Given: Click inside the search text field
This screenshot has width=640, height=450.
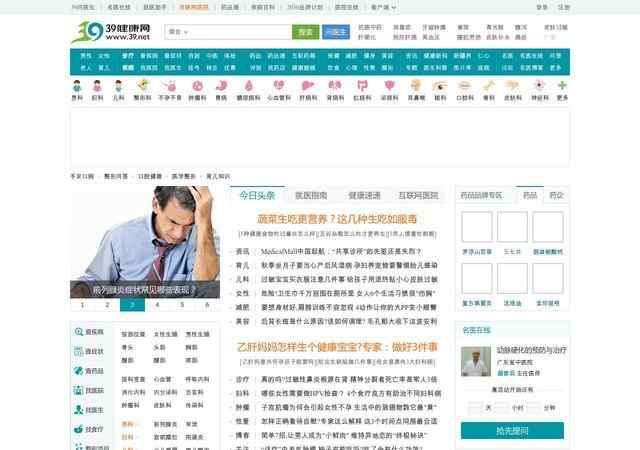Looking at the screenshot, I should tap(240, 32).
